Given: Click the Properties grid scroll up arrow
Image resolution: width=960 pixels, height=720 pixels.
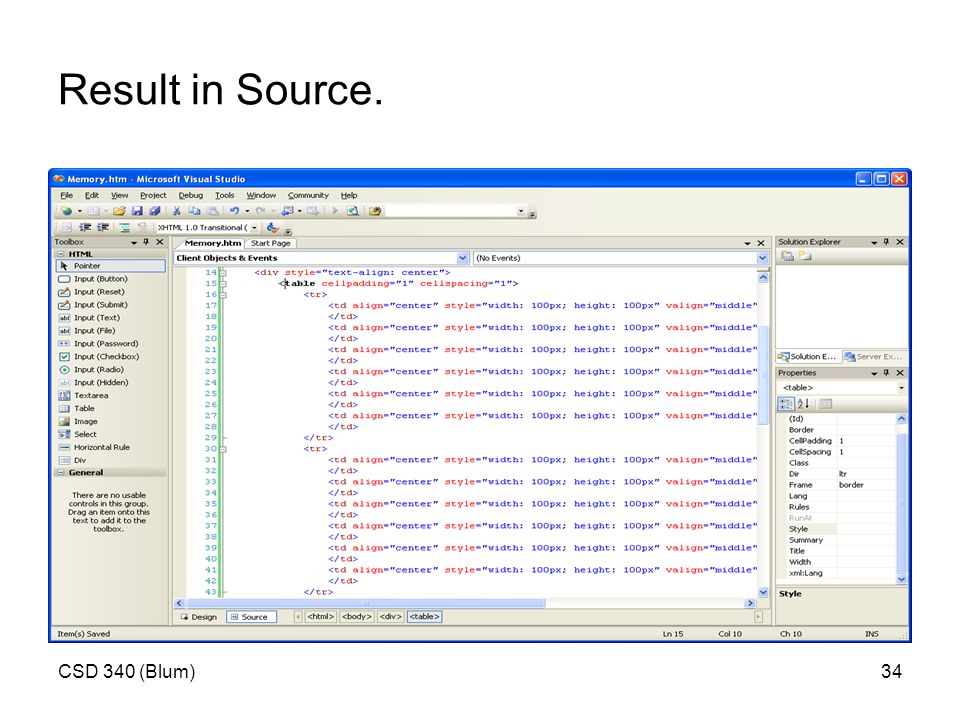Looking at the screenshot, I should 901,419.
